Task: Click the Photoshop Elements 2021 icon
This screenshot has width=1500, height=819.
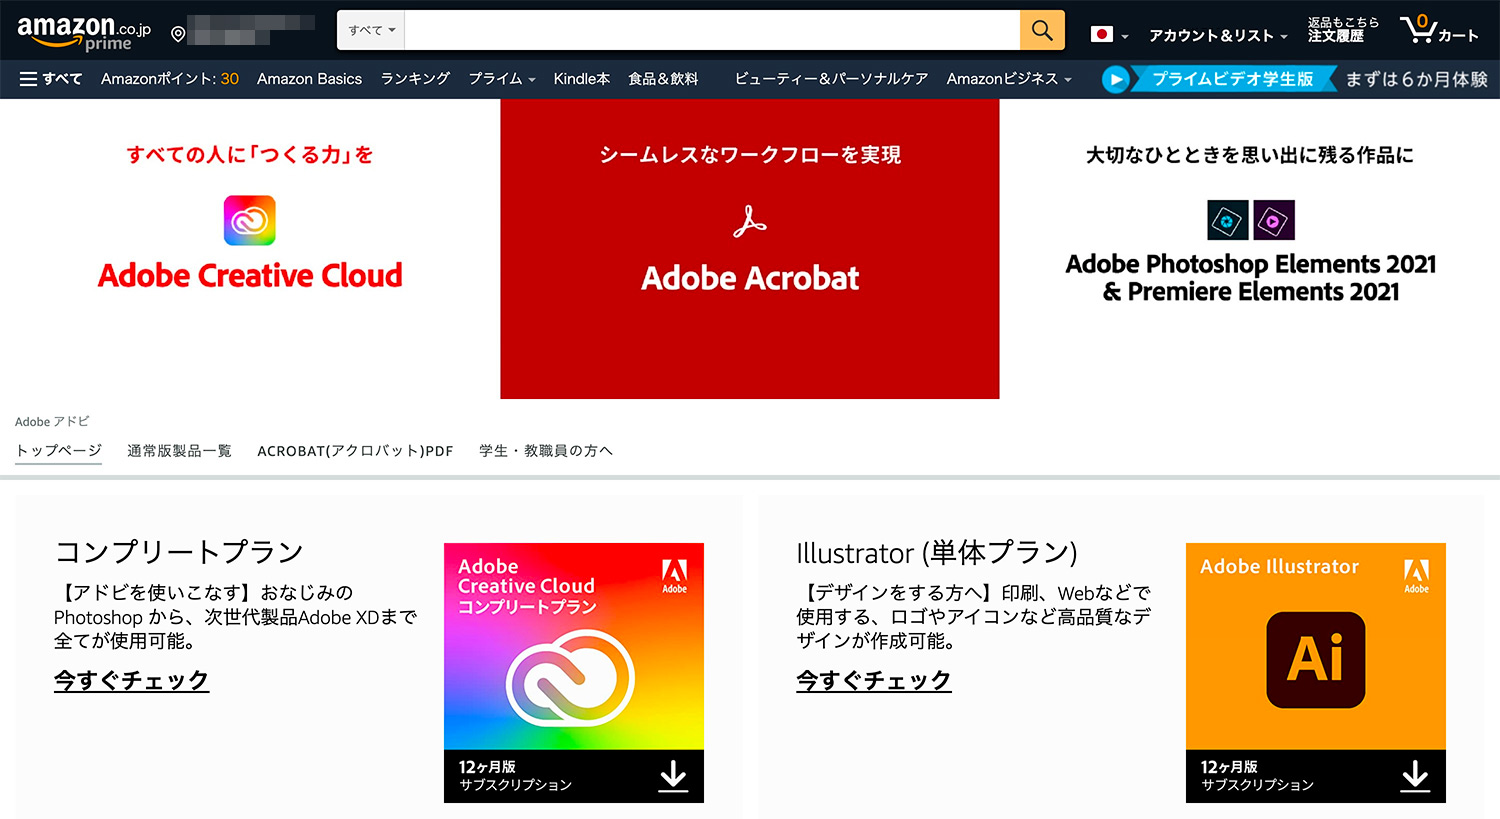Action: click(x=1228, y=220)
